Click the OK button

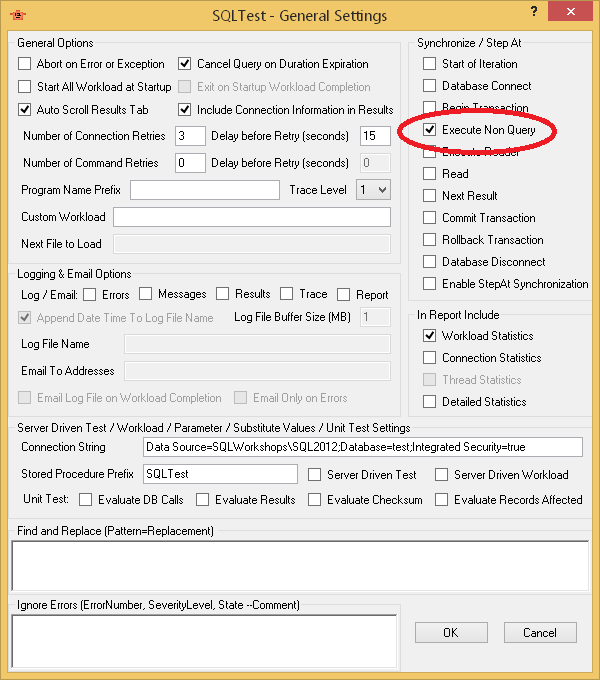click(x=451, y=633)
